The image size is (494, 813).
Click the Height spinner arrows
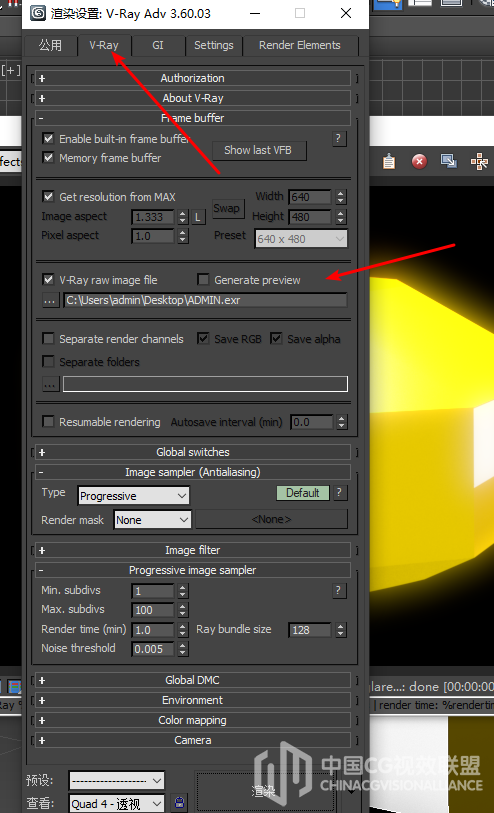pos(341,217)
